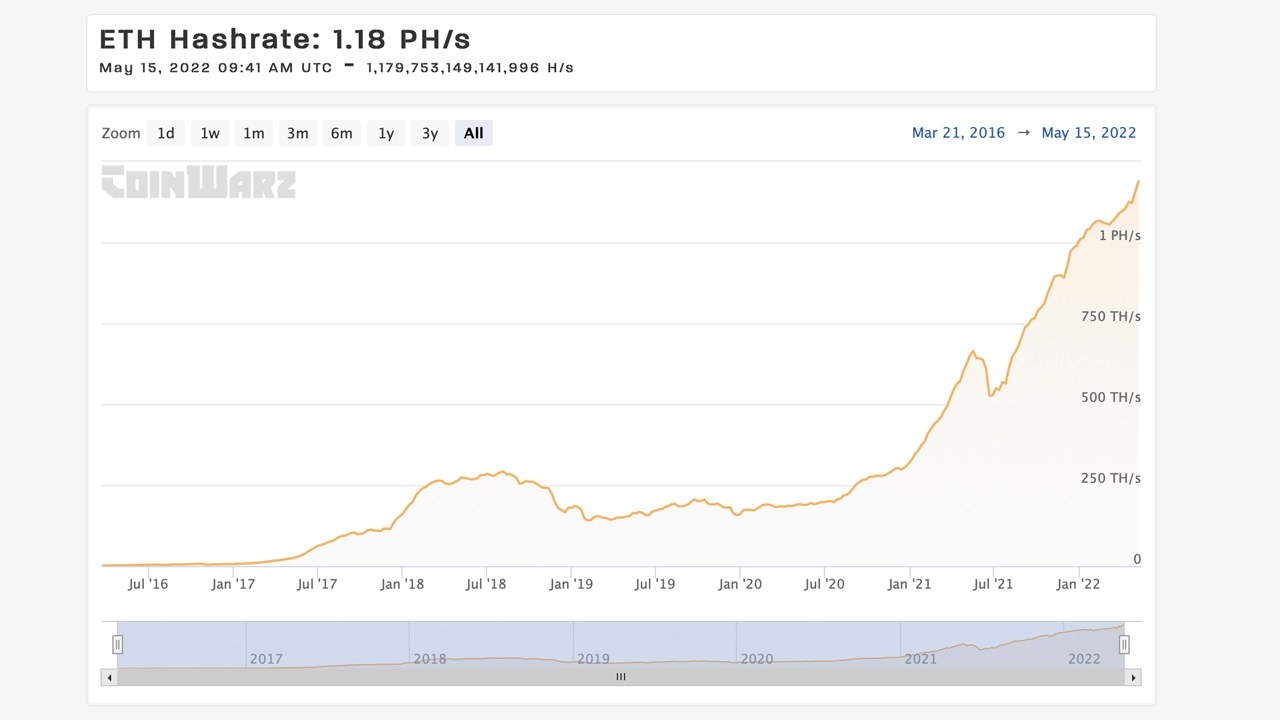Set zoom to 3m
The height and width of the screenshot is (720, 1280).
[x=298, y=133]
